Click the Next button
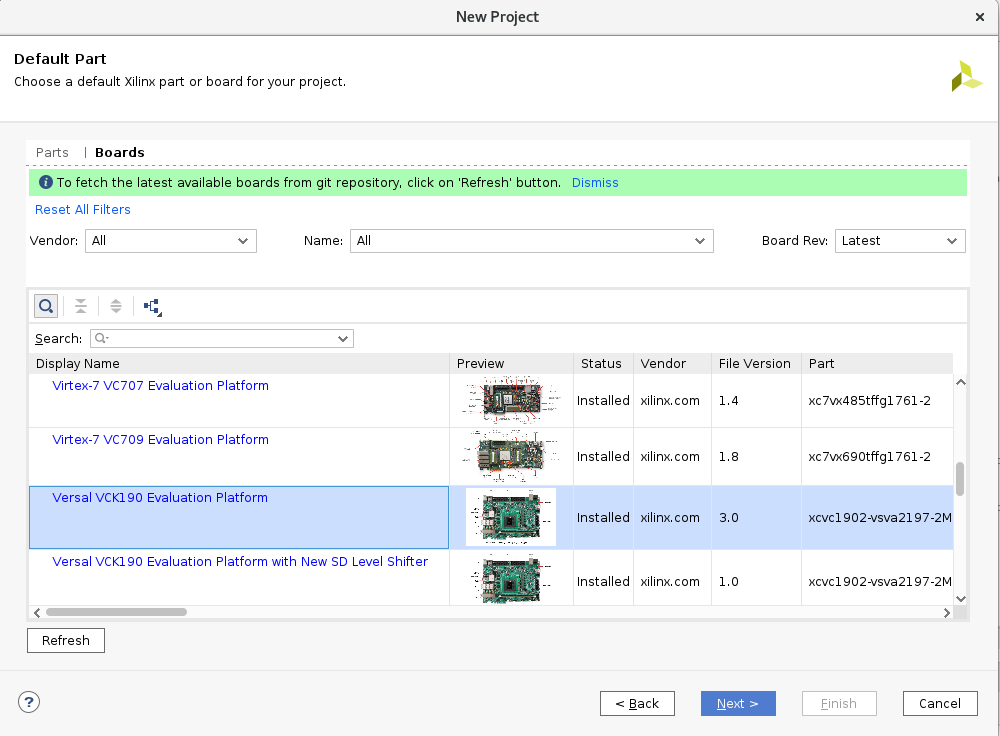This screenshot has width=1000, height=736. click(x=738, y=703)
